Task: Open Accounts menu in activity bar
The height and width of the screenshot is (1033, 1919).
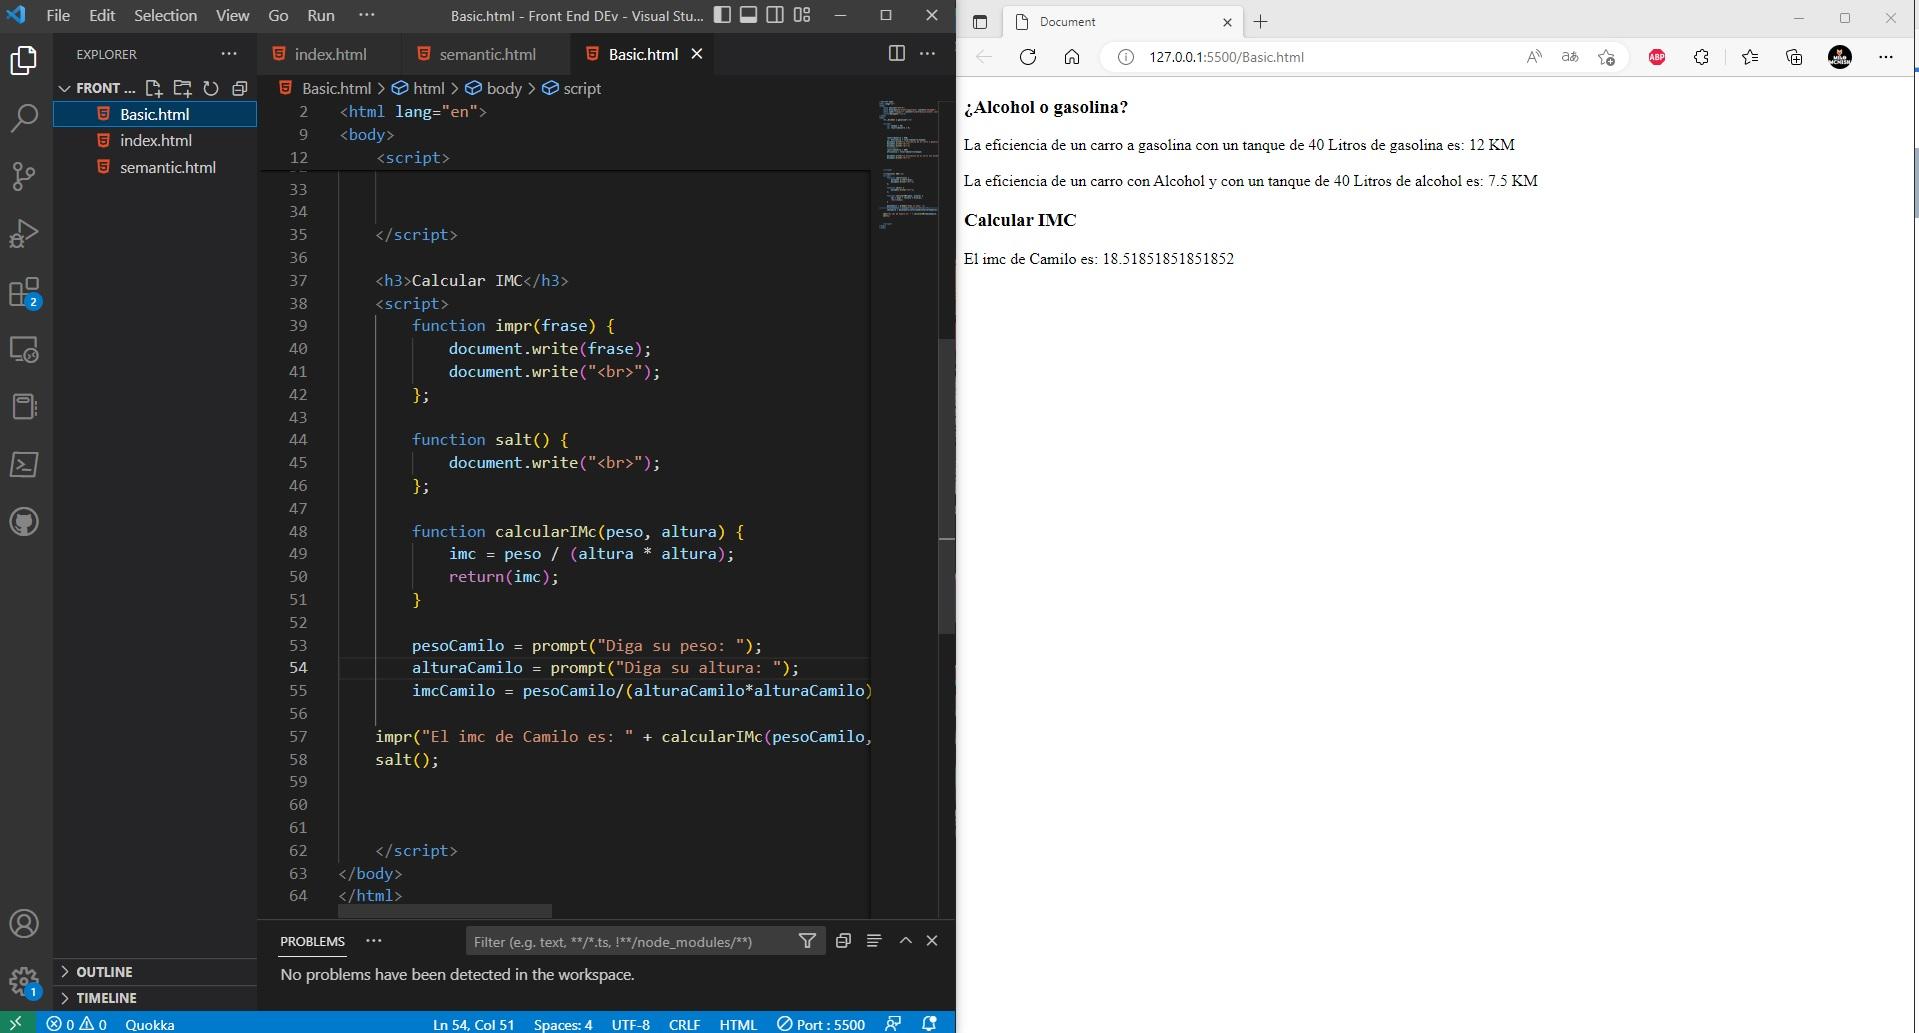Action: [24, 923]
